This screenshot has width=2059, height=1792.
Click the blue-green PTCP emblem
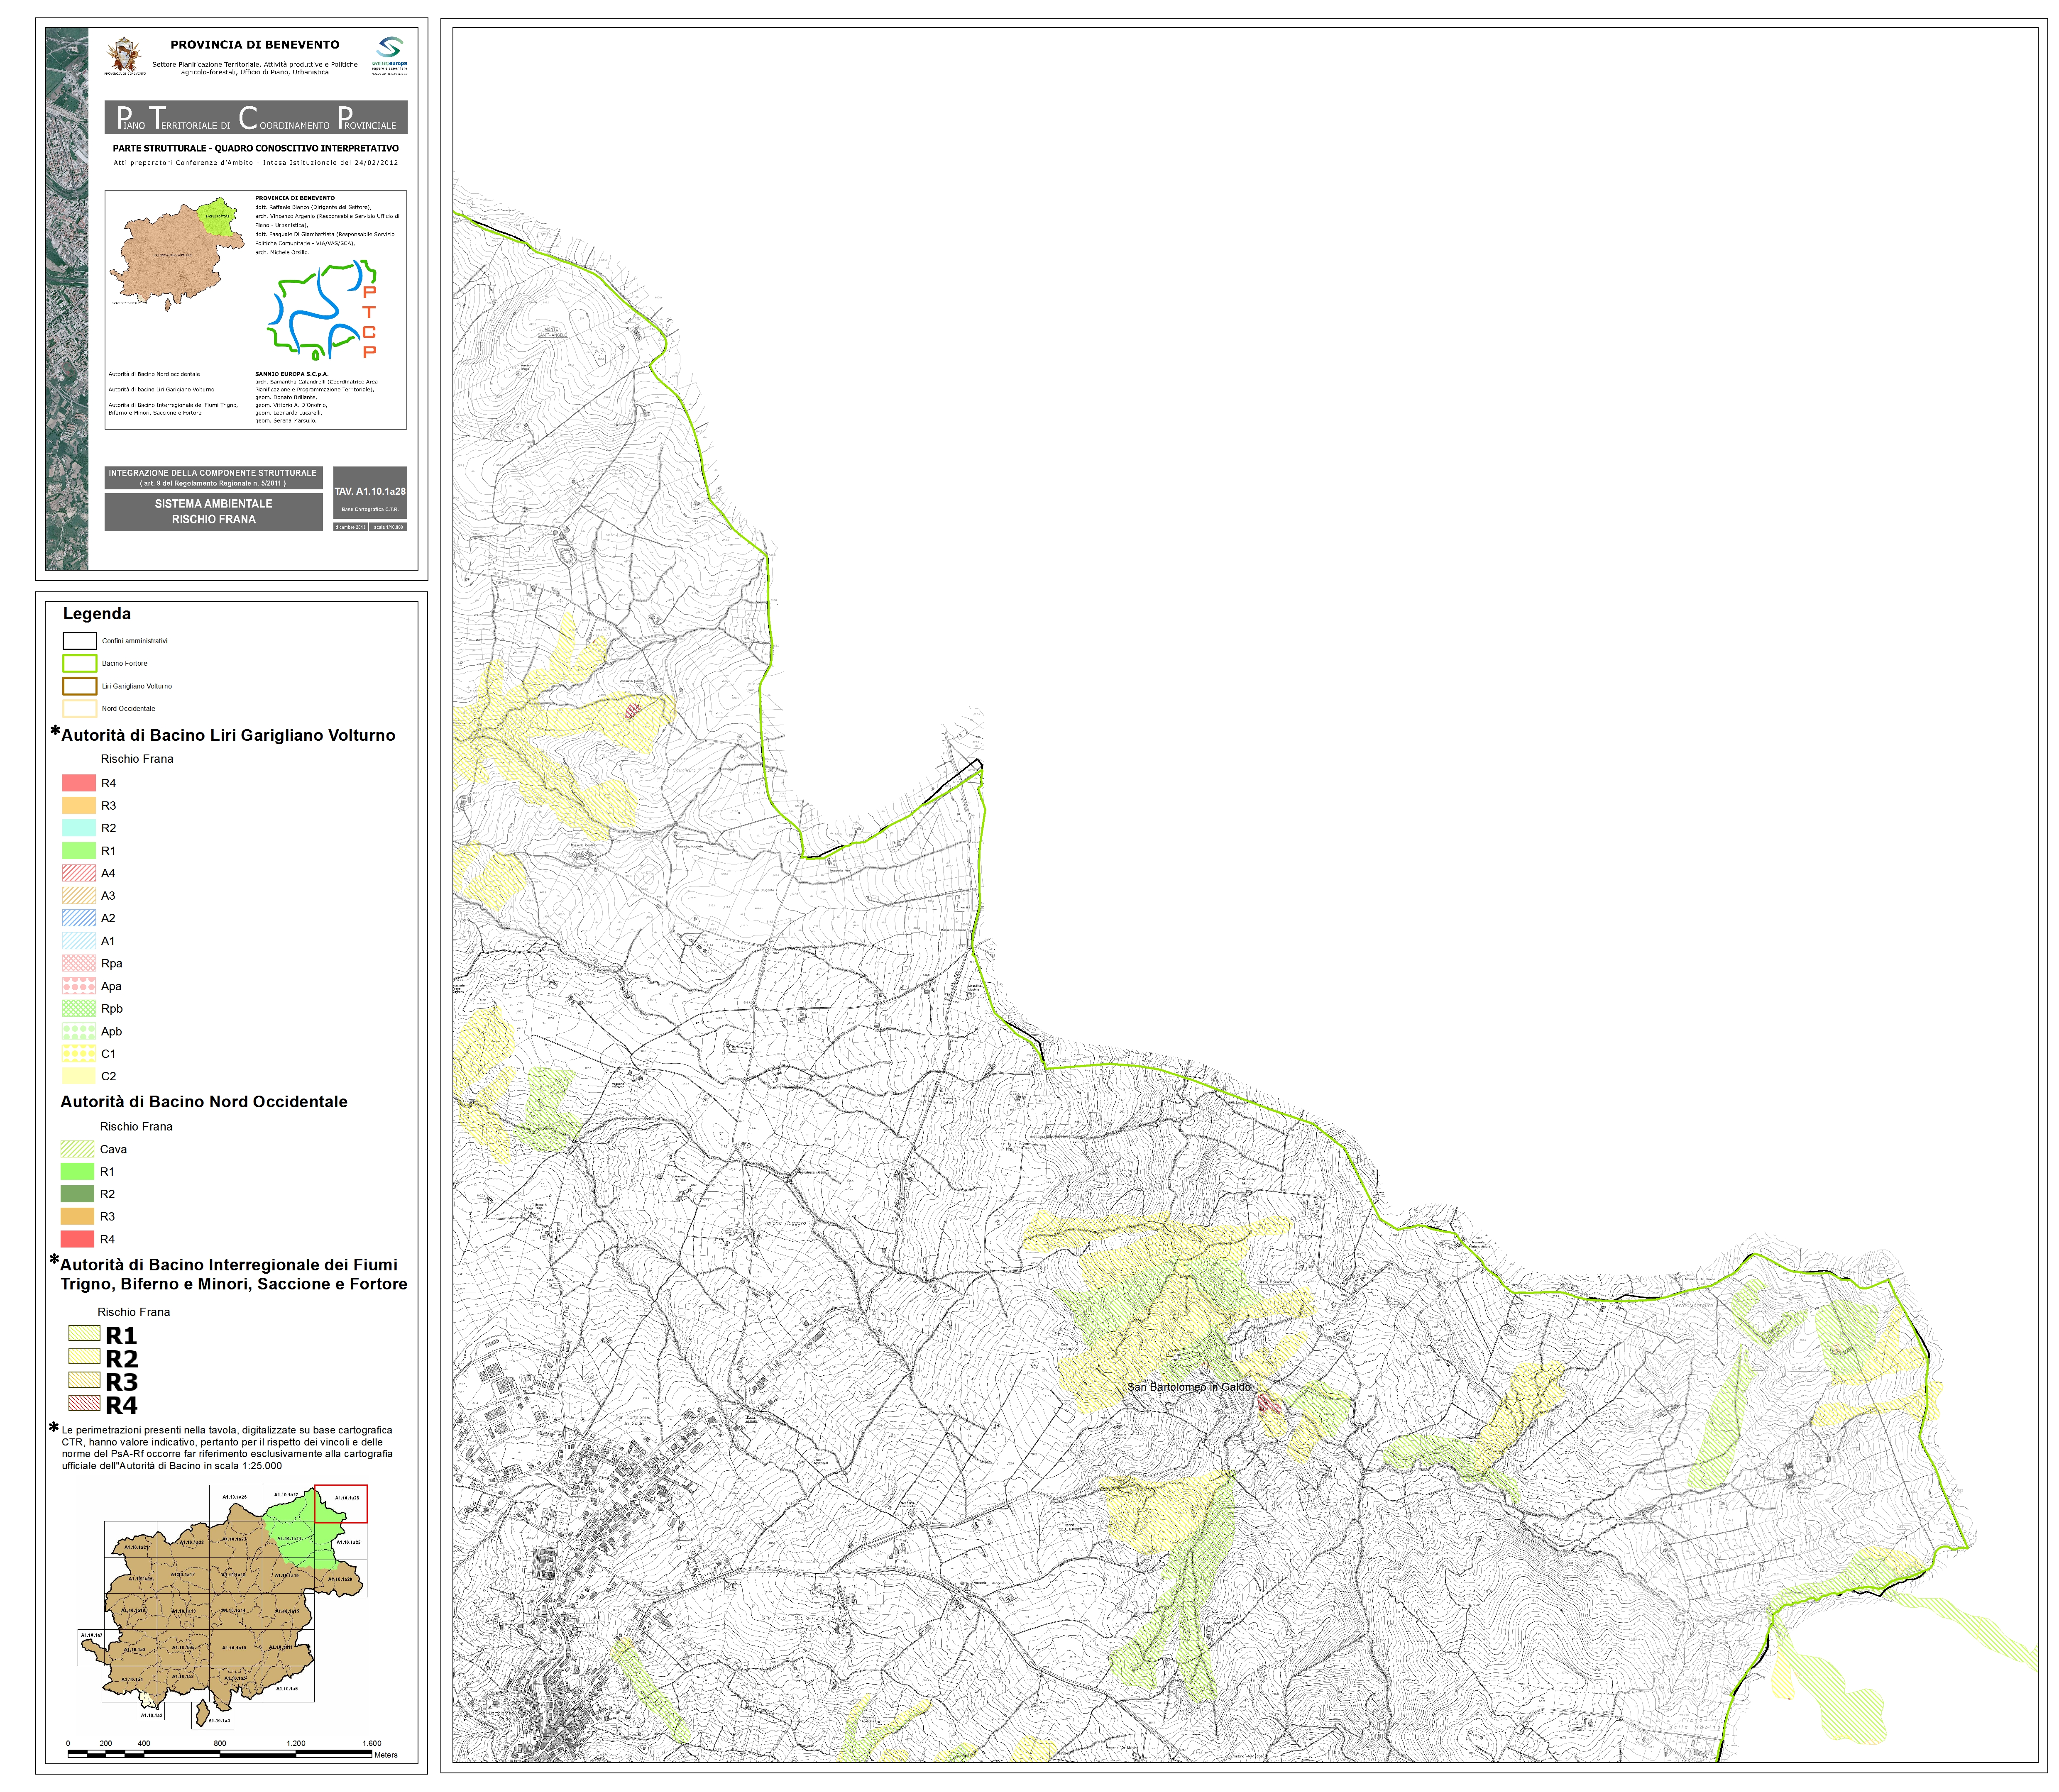tap(322, 310)
